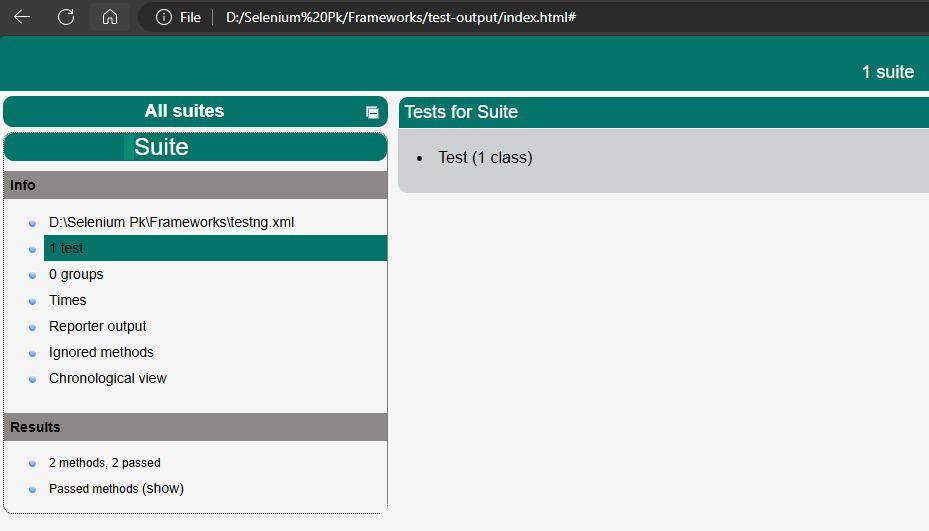Reload the page with the refresh icon
Viewport: 929px width, 531px height.
click(66, 17)
